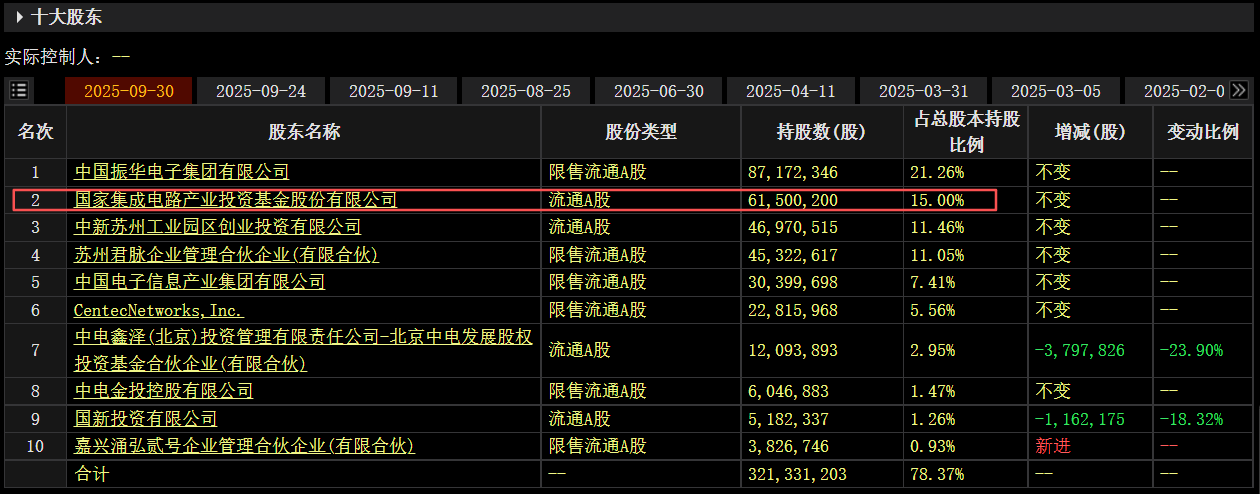Select holding value 46,970,515
Image resolution: width=1260 pixels, height=494 pixels.
pyautogui.click(x=792, y=227)
